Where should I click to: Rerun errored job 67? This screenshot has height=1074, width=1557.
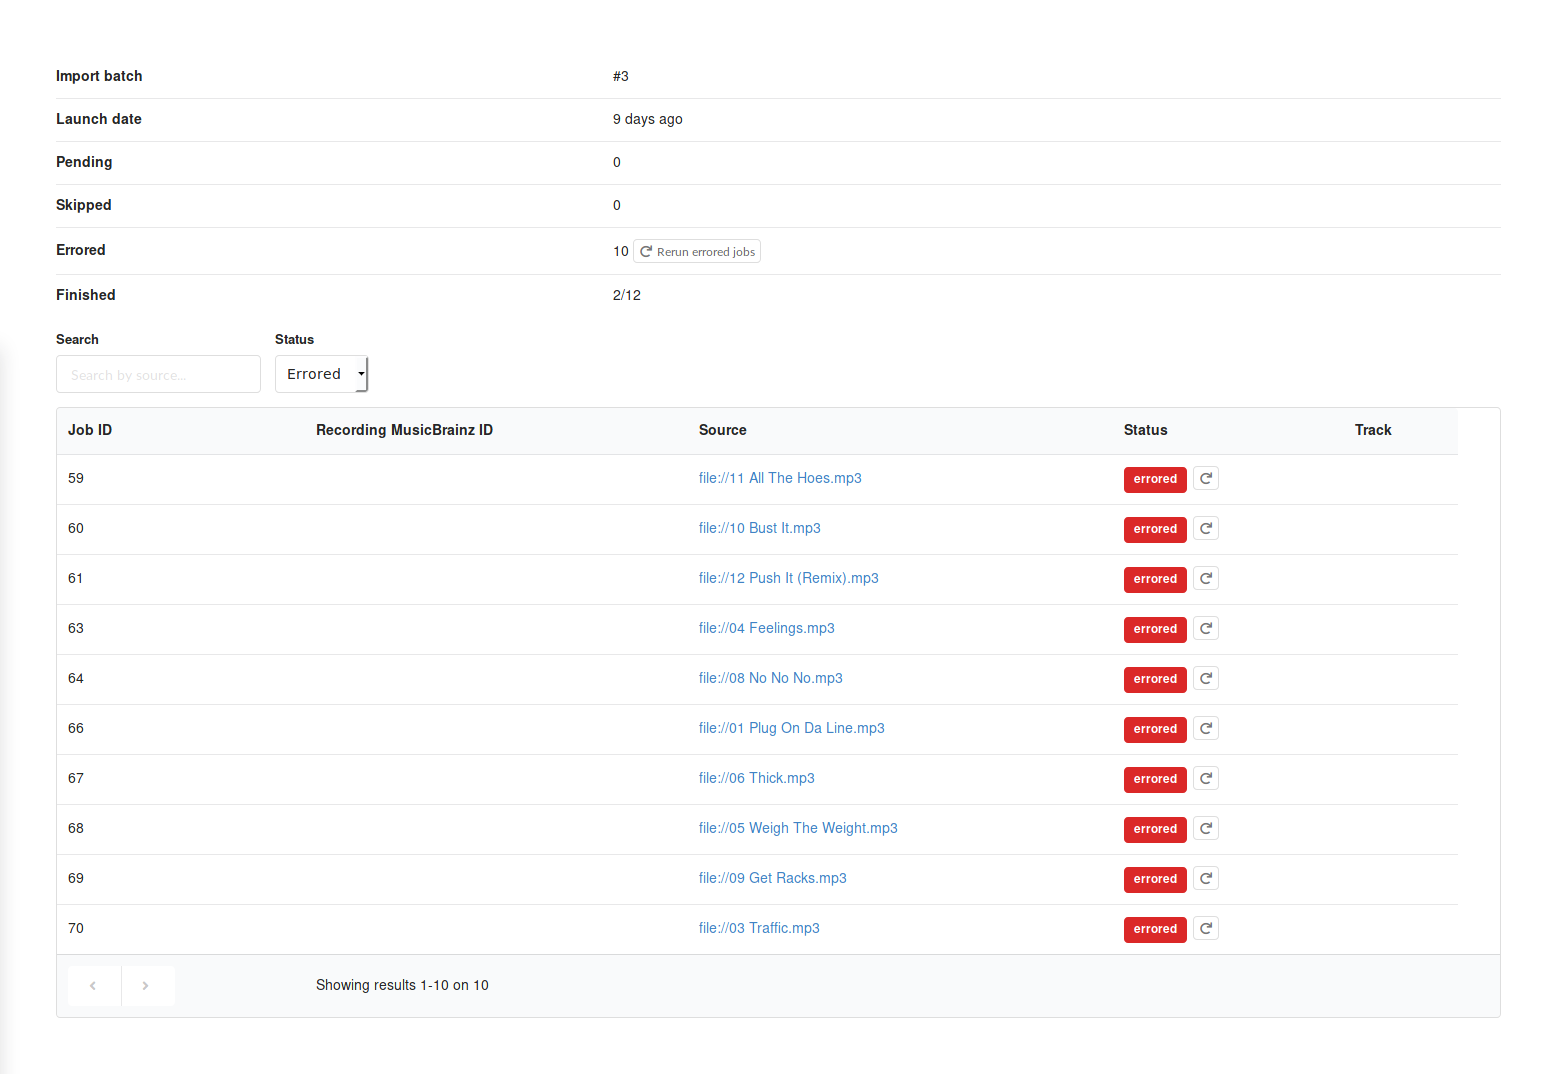pos(1206,778)
